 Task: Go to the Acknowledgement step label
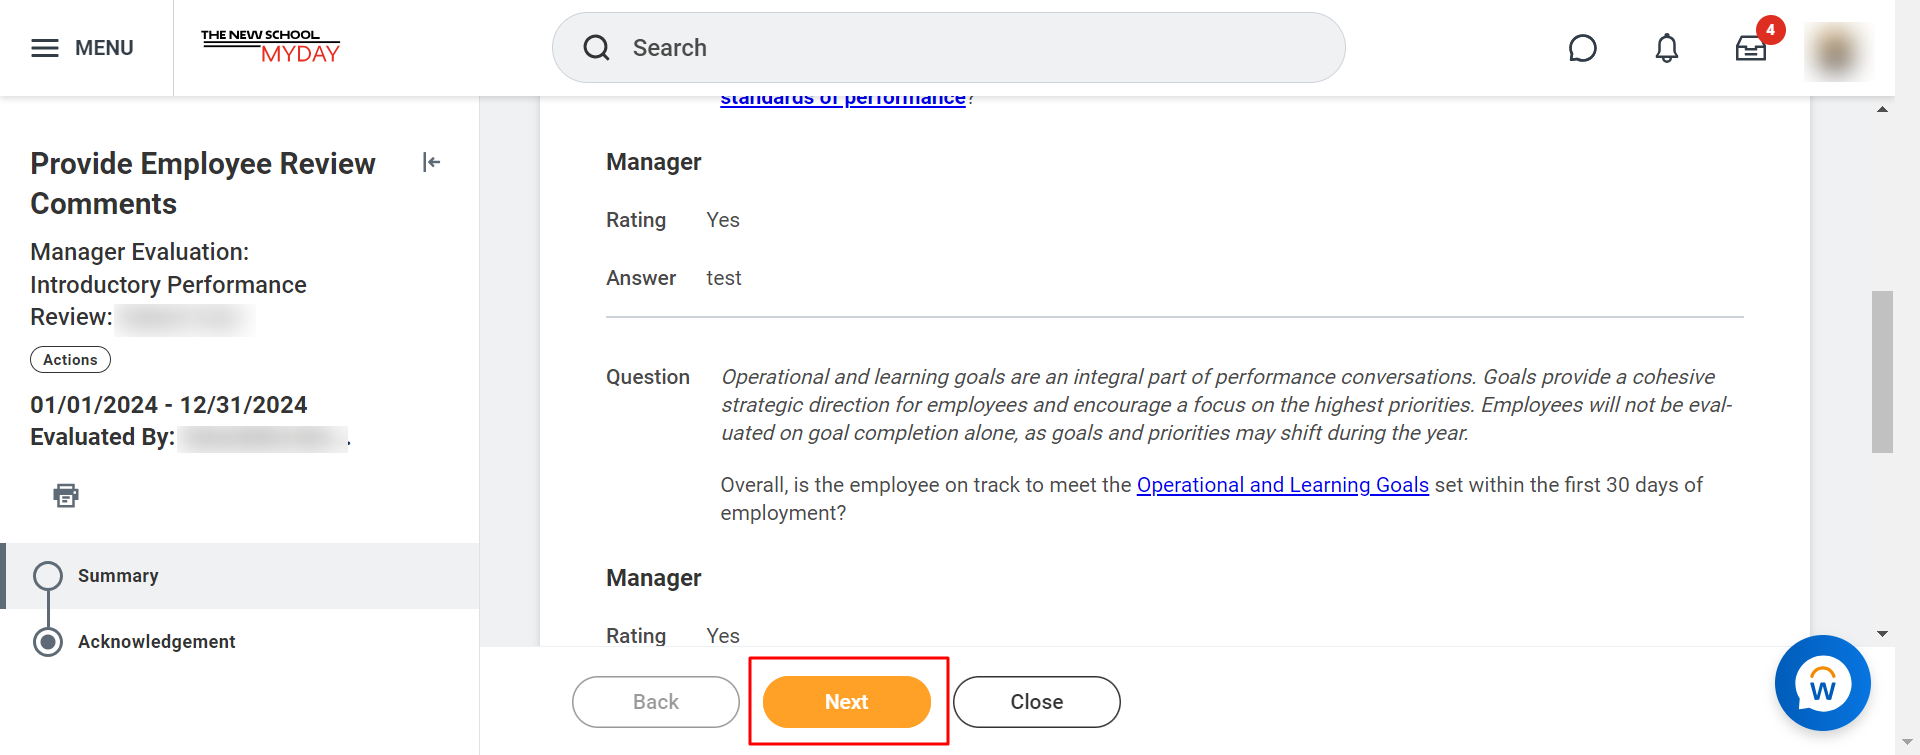(x=157, y=642)
